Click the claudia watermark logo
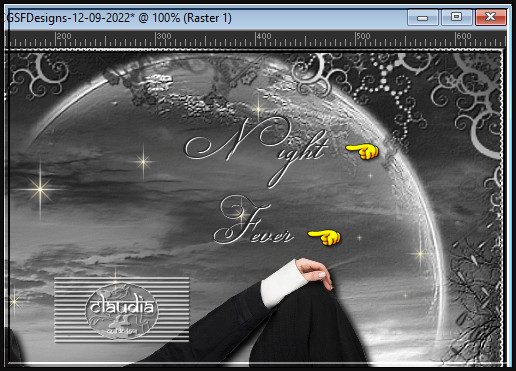Viewport: 516px width, 371px height. click(x=122, y=310)
